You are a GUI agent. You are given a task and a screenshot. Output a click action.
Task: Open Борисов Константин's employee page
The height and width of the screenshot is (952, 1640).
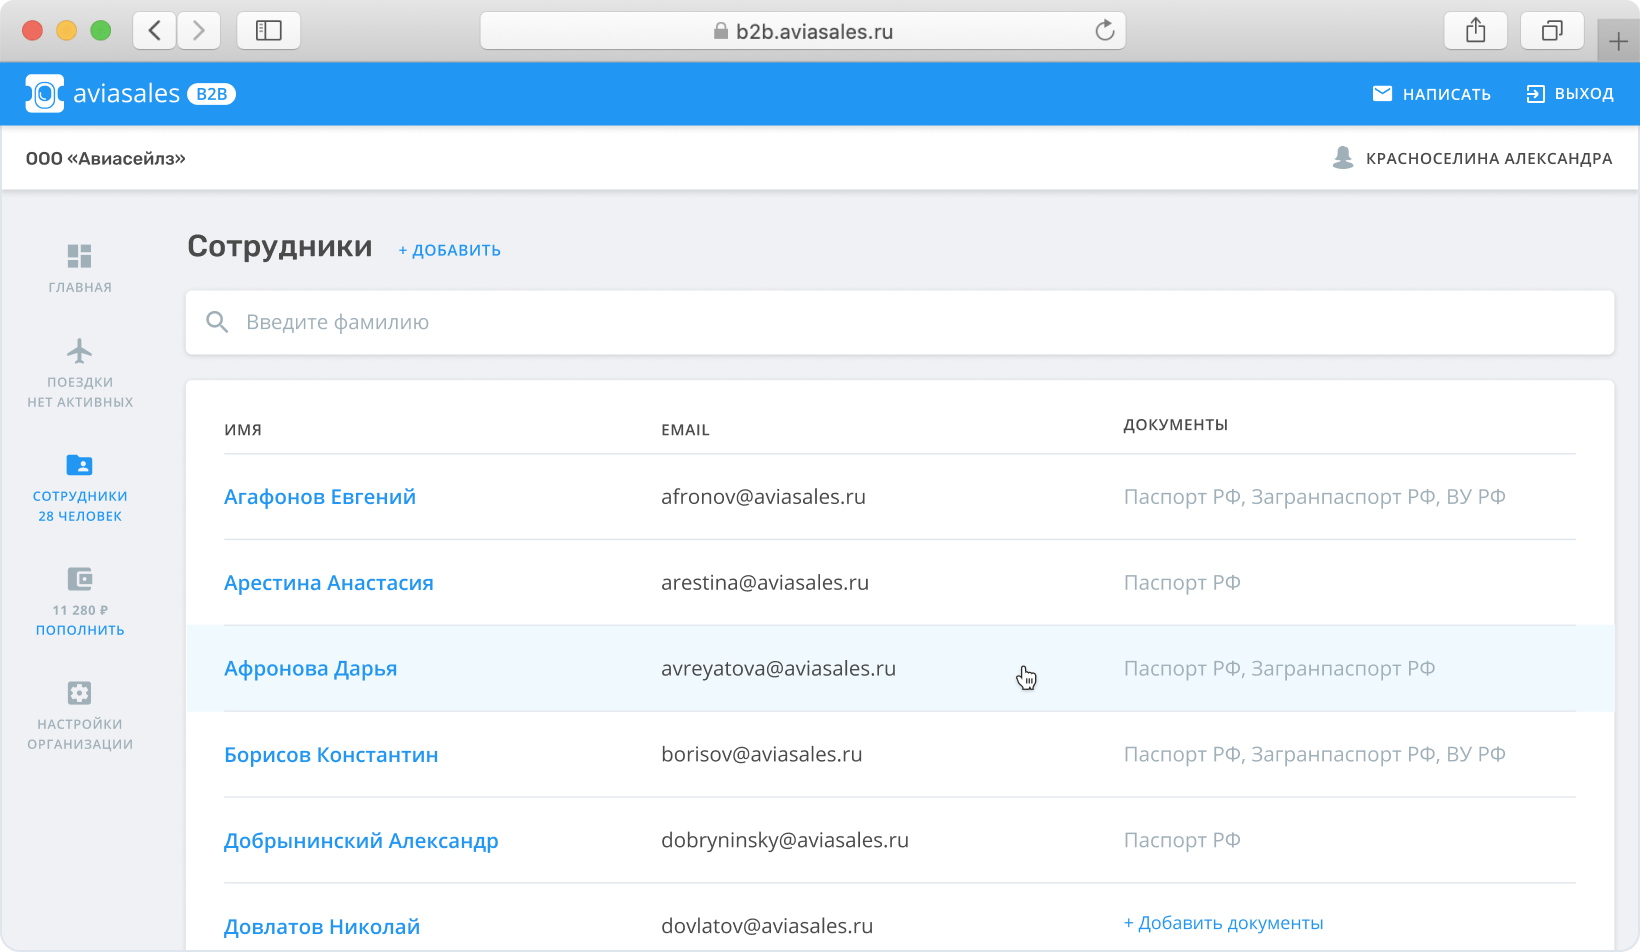(331, 755)
